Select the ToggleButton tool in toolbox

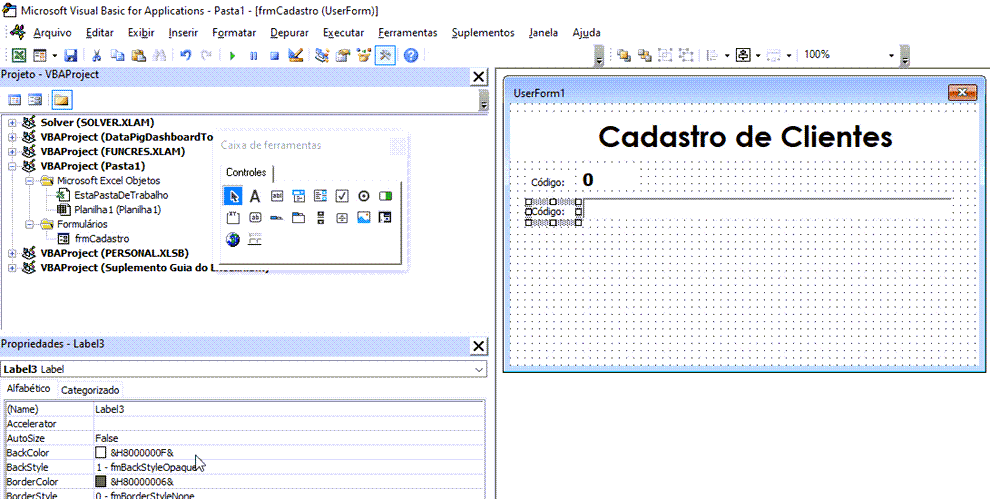[x=385, y=196]
